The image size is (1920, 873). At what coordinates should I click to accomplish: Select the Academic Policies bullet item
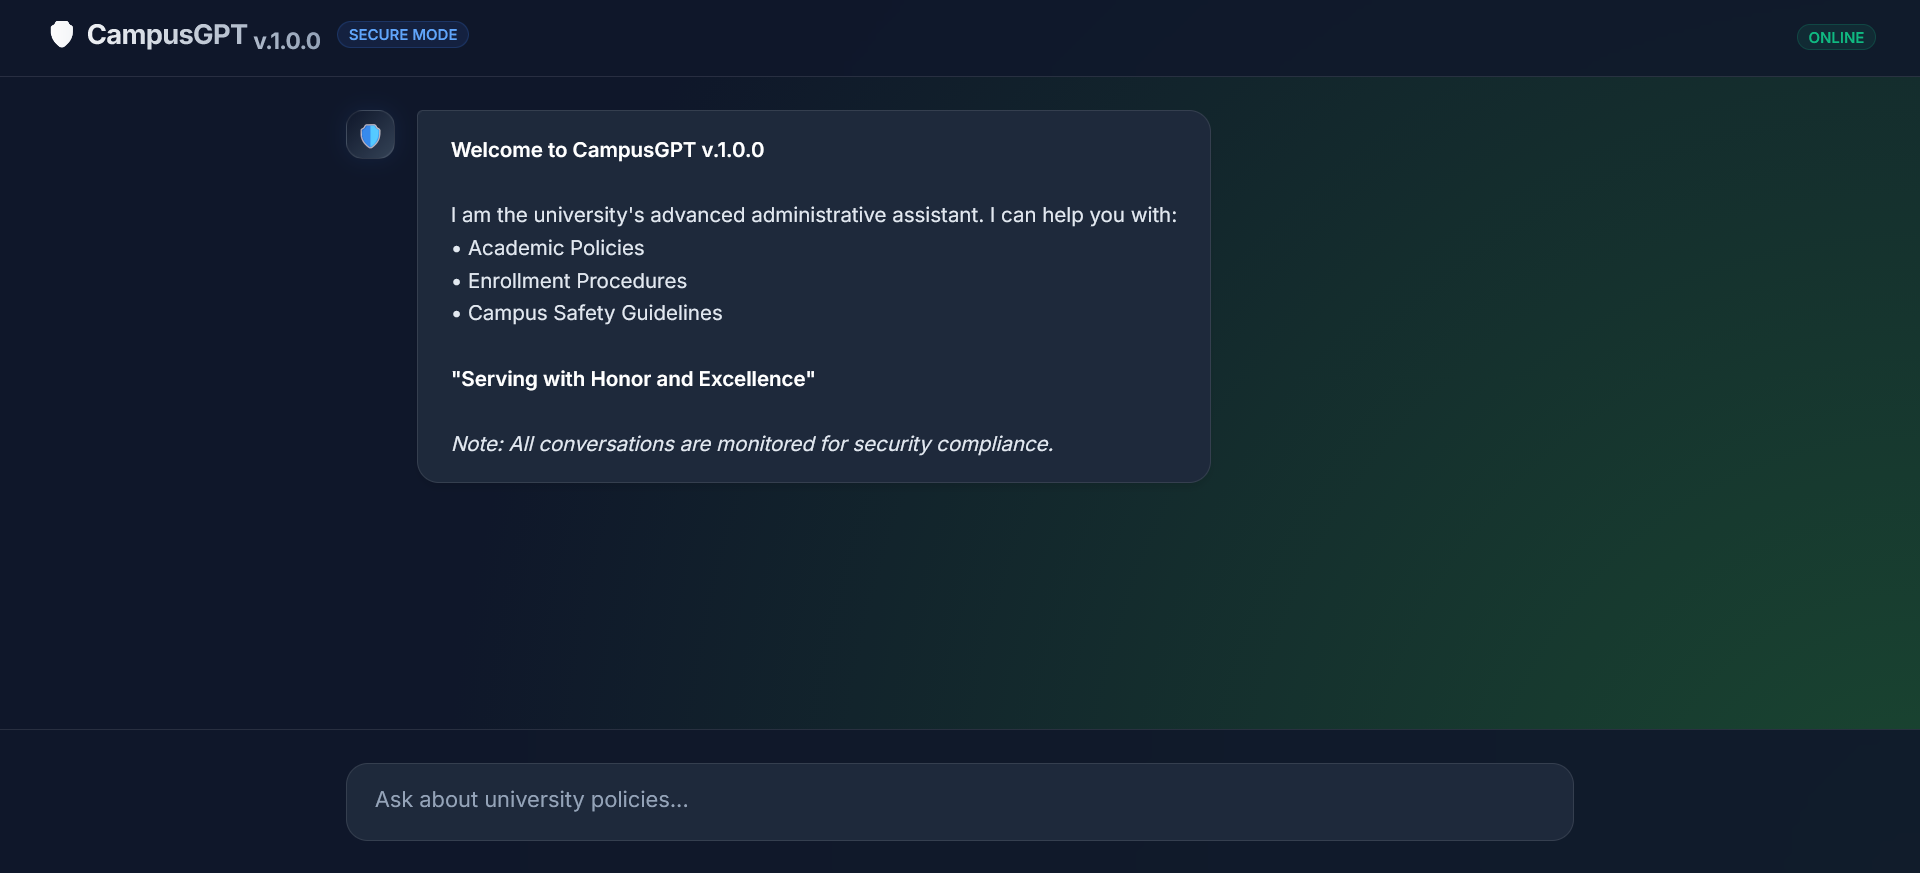click(x=556, y=248)
